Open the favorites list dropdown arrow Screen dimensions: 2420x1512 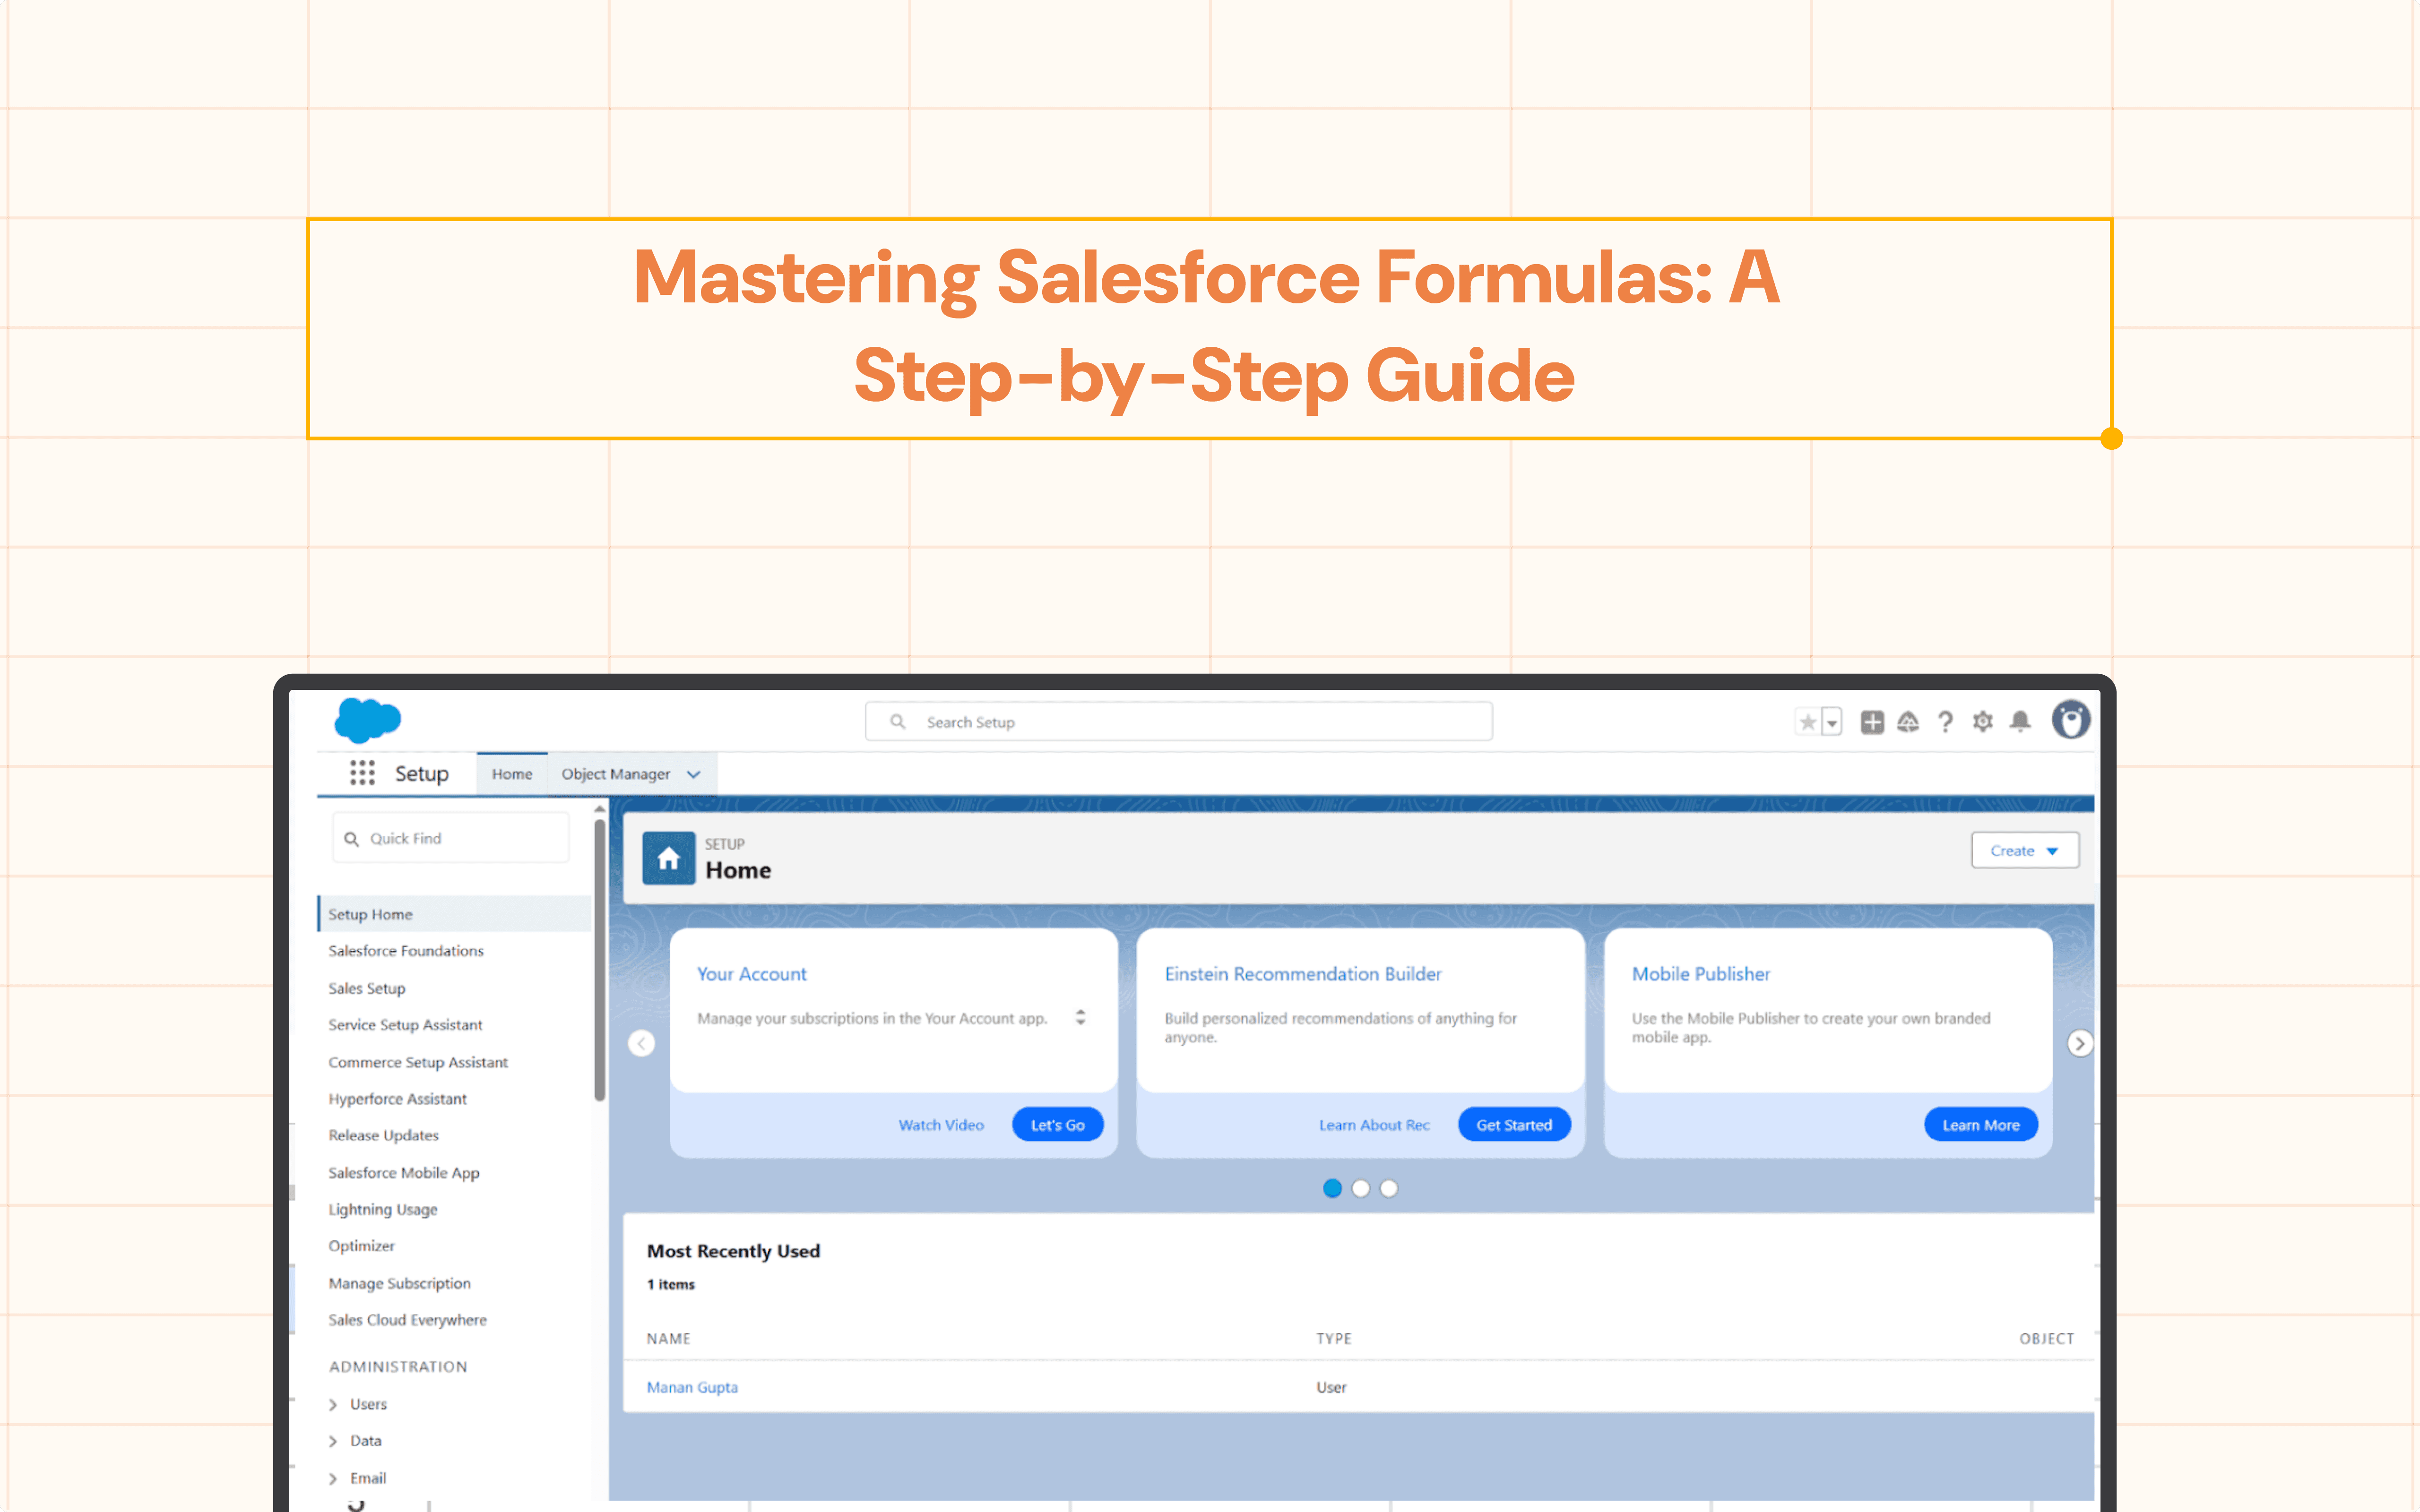pos(1832,722)
